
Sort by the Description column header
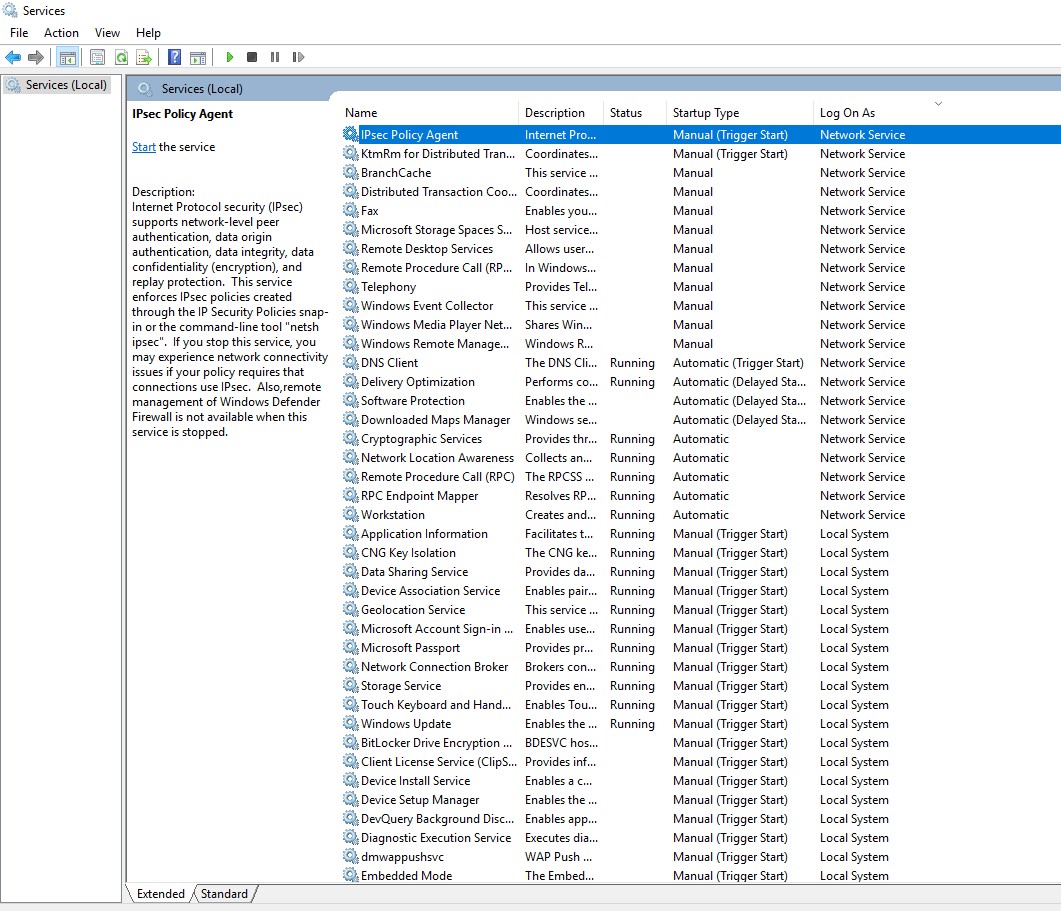(x=562, y=112)
